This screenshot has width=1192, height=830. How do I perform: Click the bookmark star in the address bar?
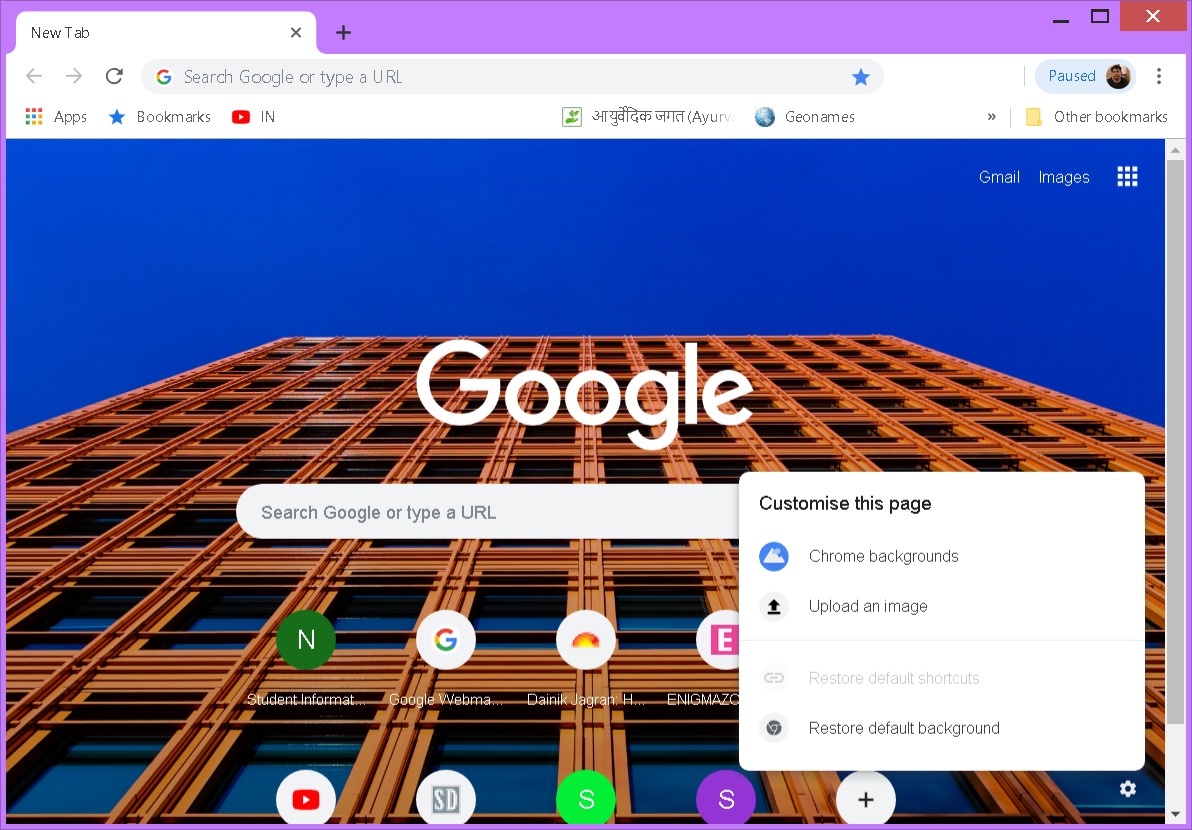point(861,76)
